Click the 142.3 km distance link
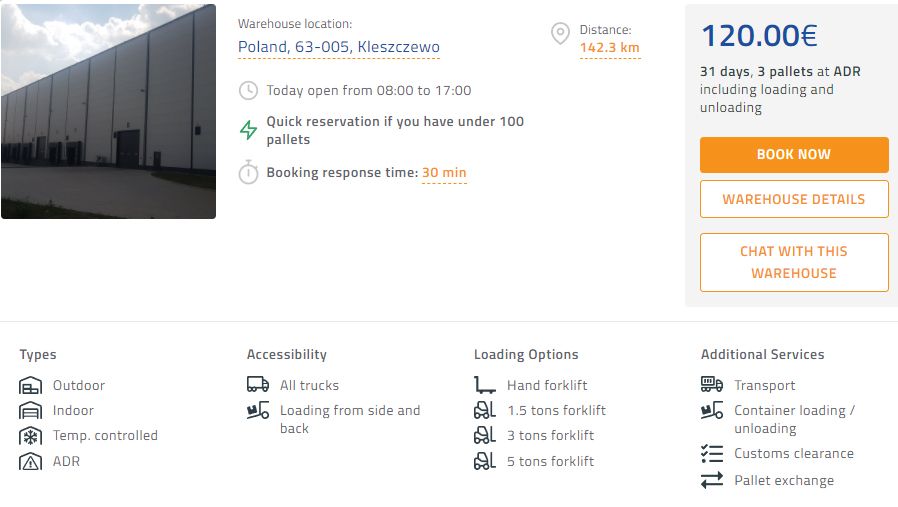Viewport: 898px width, 507px height. pyautogui.click(x=609, y=47)
